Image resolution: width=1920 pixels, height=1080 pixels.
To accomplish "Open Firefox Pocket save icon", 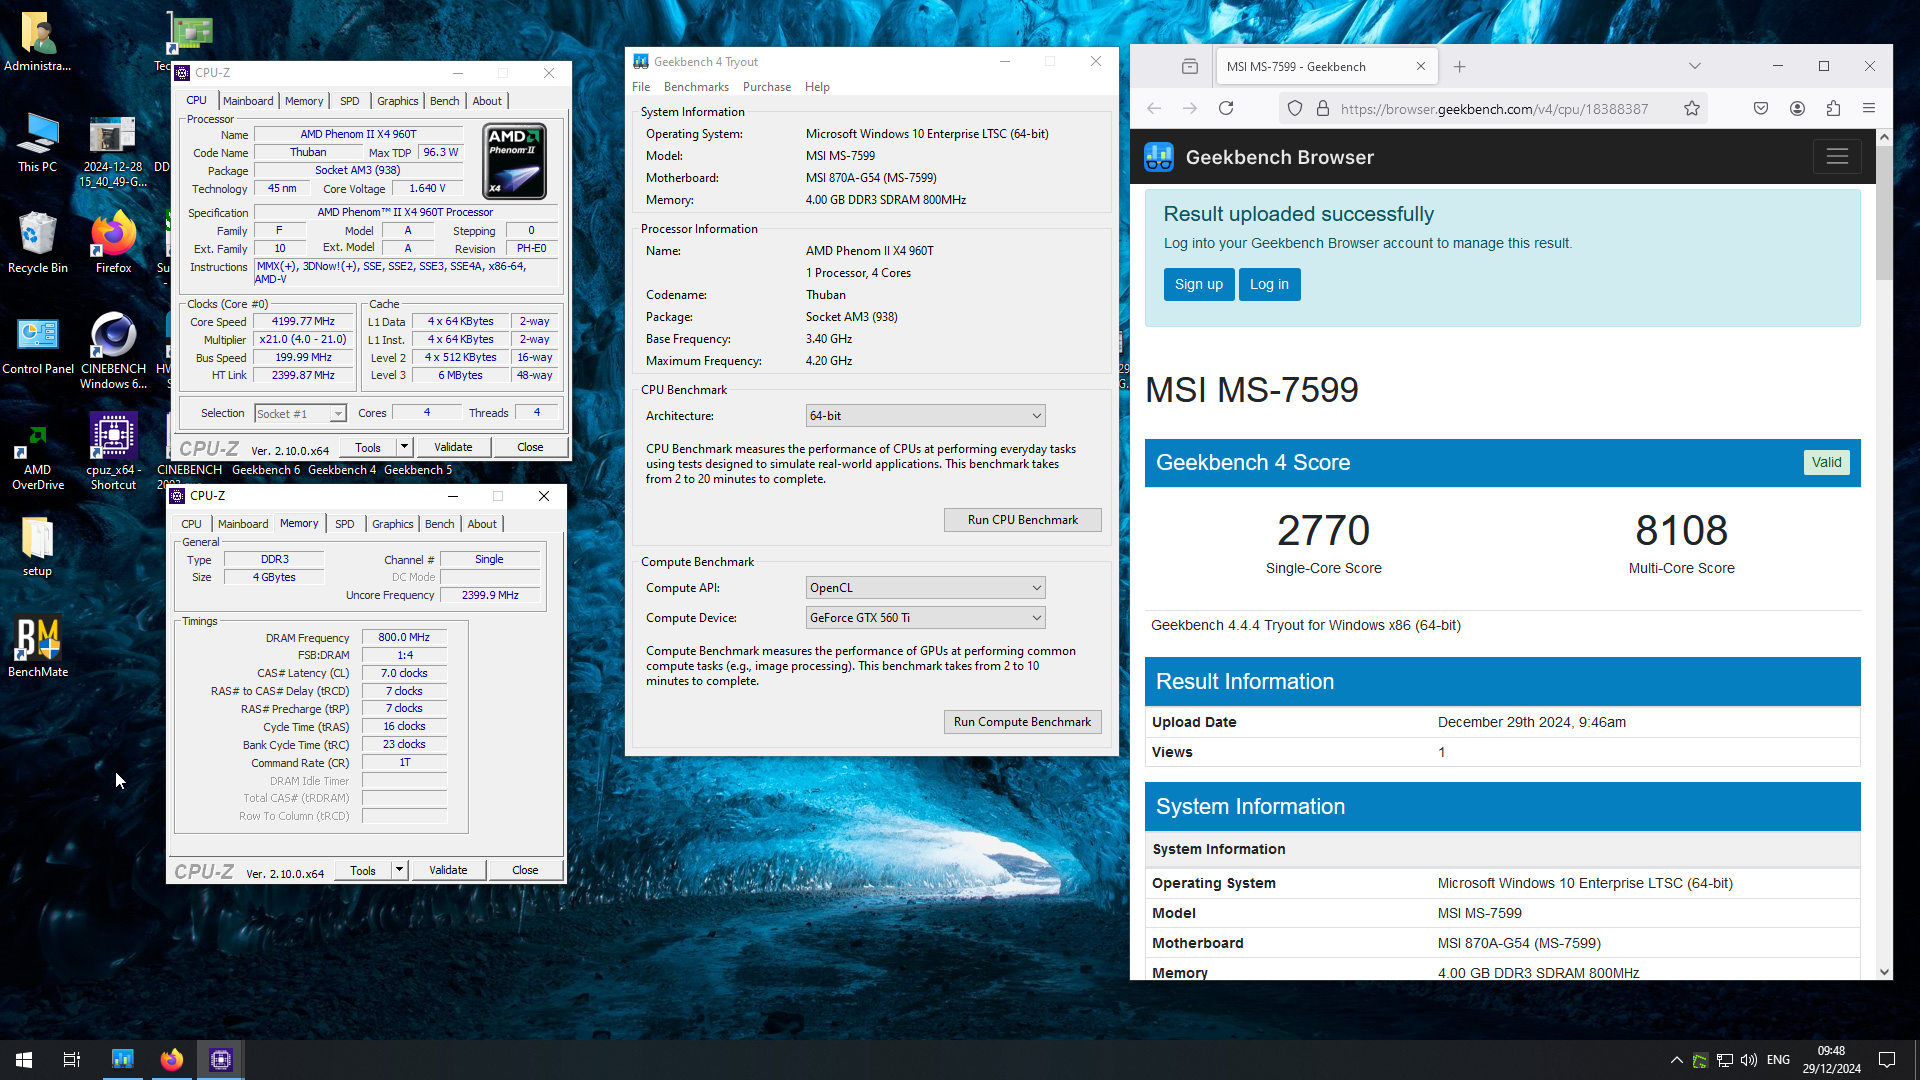I will coord(1761,108).
